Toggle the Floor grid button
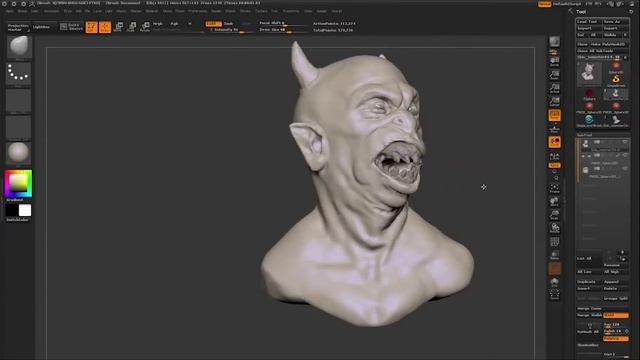Viewport: 640px width, 360px height. (x=554, y=129)
